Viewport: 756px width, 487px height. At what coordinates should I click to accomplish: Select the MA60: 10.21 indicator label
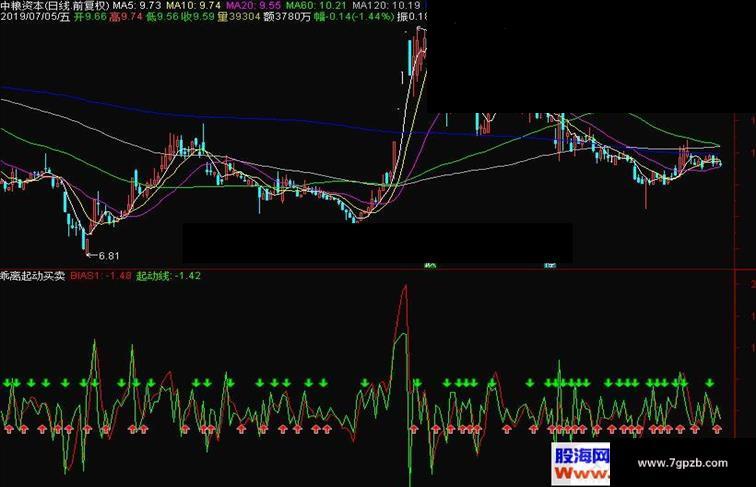click(x=316, y=5)
